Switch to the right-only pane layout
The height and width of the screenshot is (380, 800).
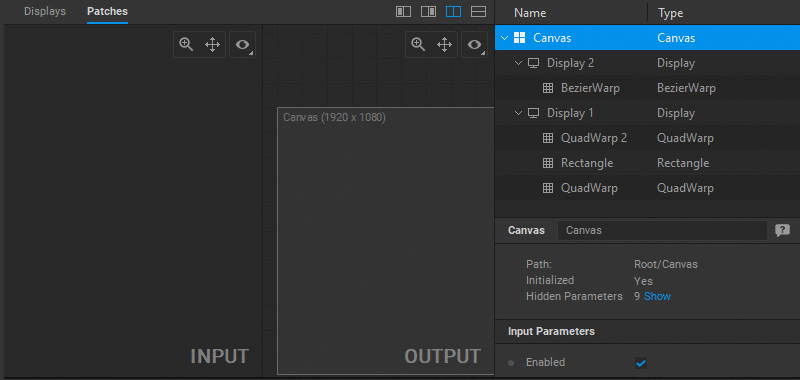coord(429,12)
